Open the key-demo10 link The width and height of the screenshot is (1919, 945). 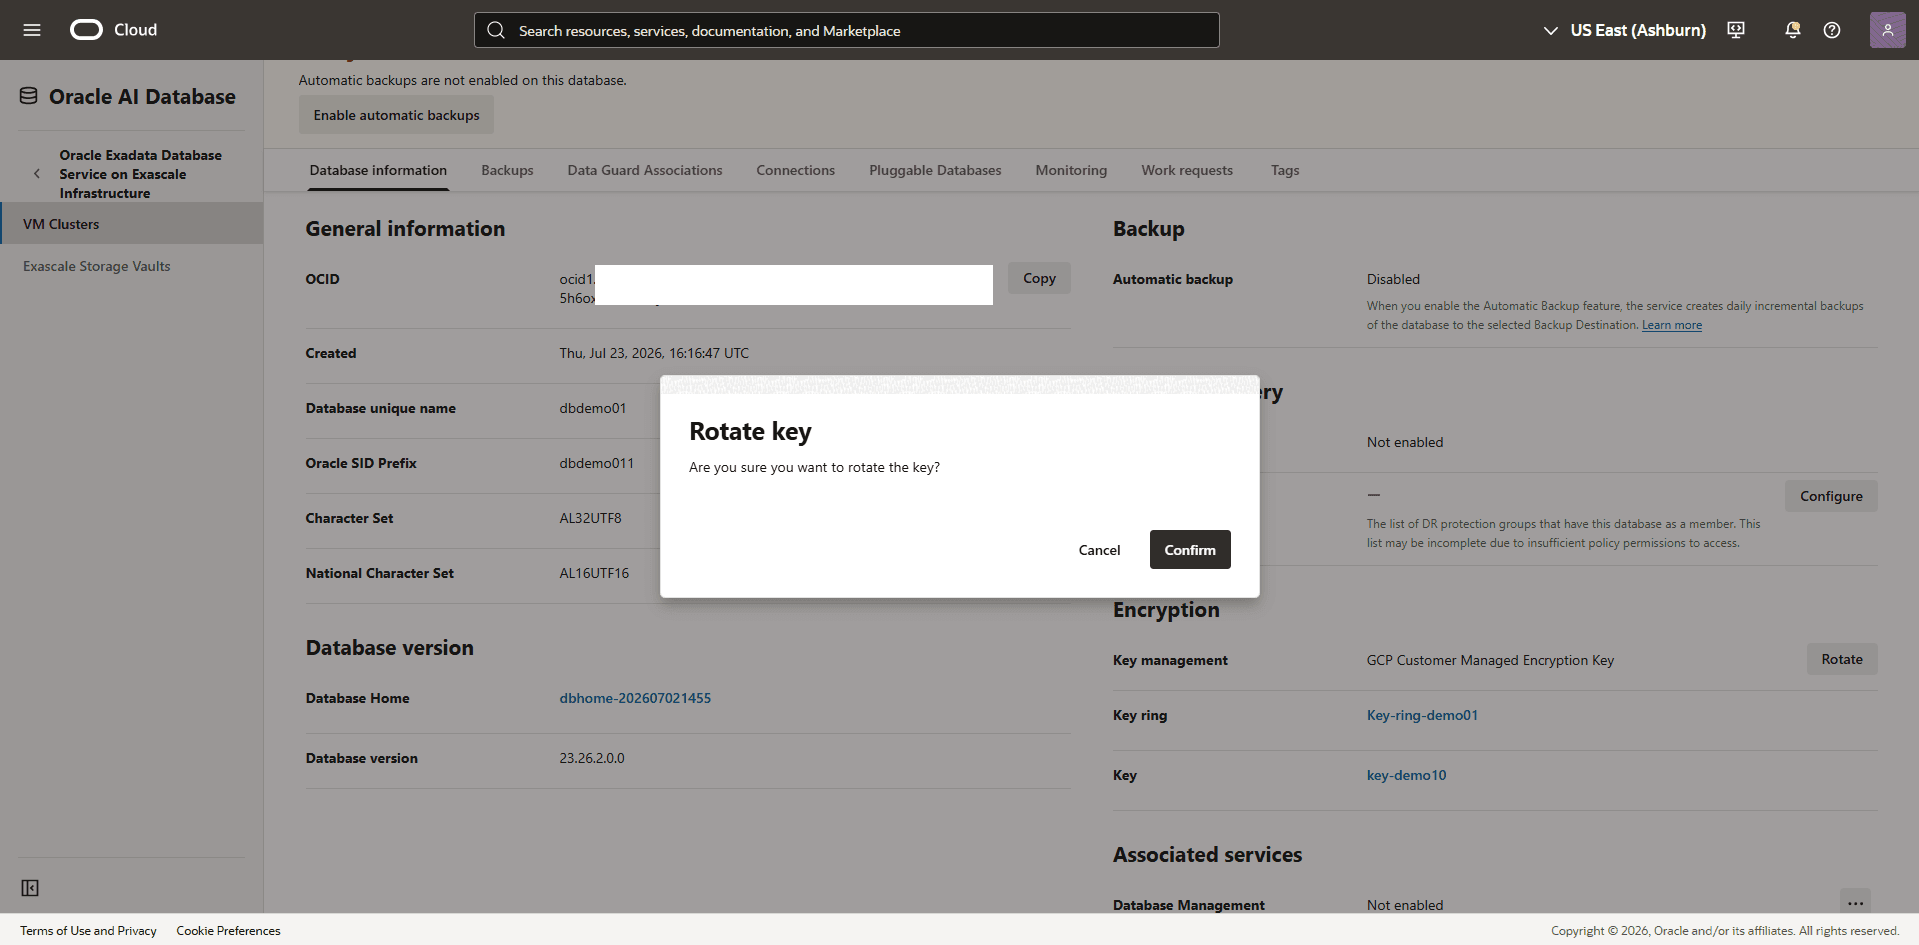tap(1406, 775)
